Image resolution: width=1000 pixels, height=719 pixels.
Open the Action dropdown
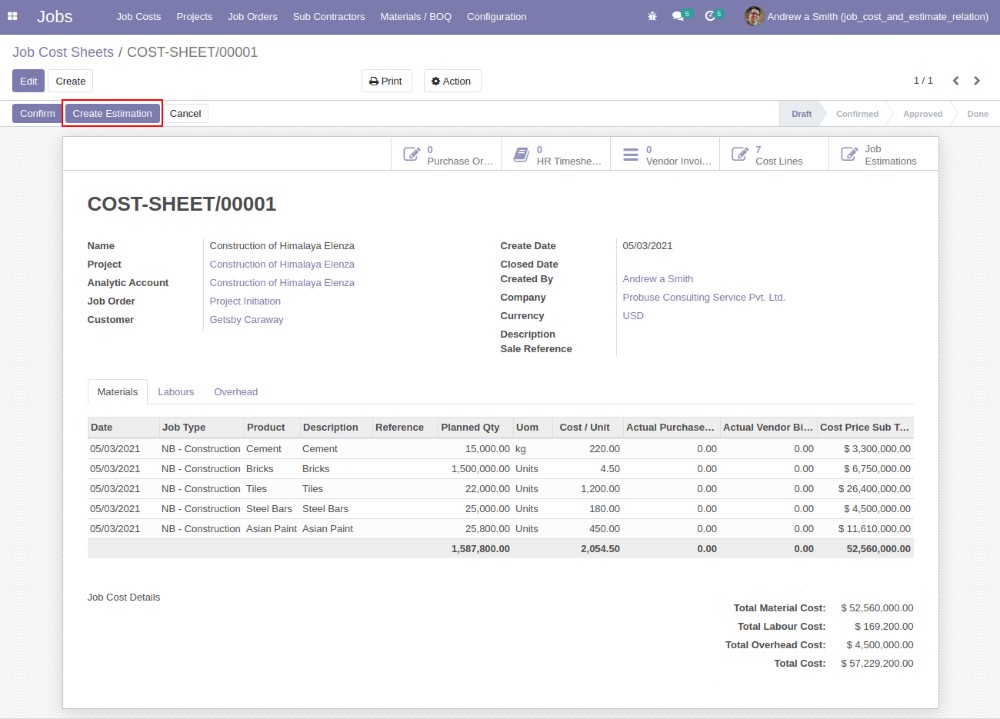[x=452, y=81]
